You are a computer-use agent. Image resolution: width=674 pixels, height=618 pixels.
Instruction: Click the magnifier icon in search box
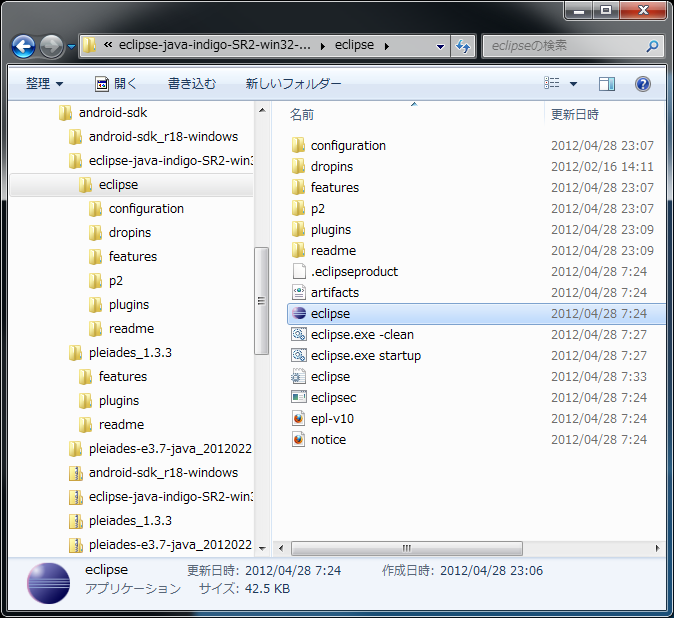click(652, 46)
